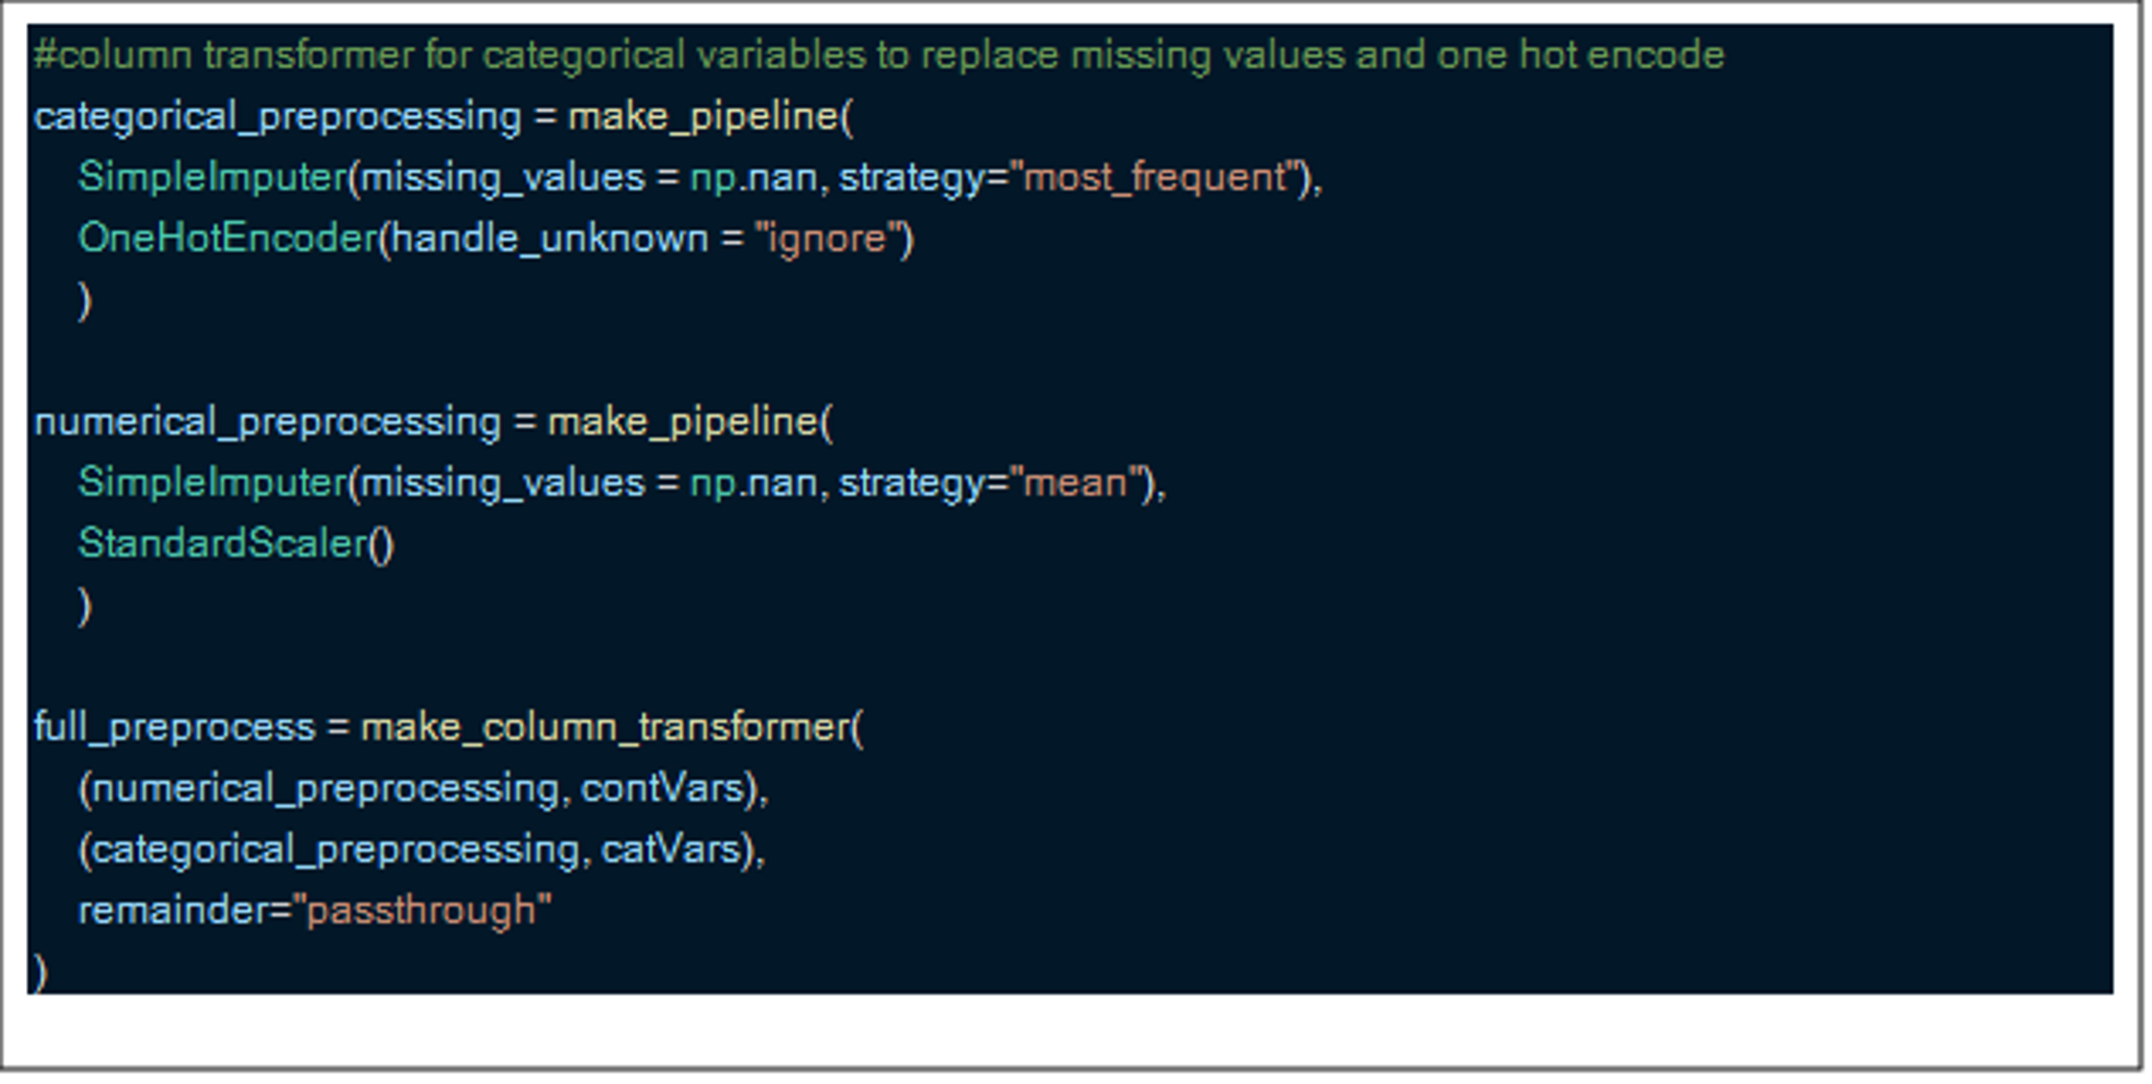Click the numerical_preprocessing variable being assigned
Viewport: 2152px width, 1084px height.
[267, 422]
